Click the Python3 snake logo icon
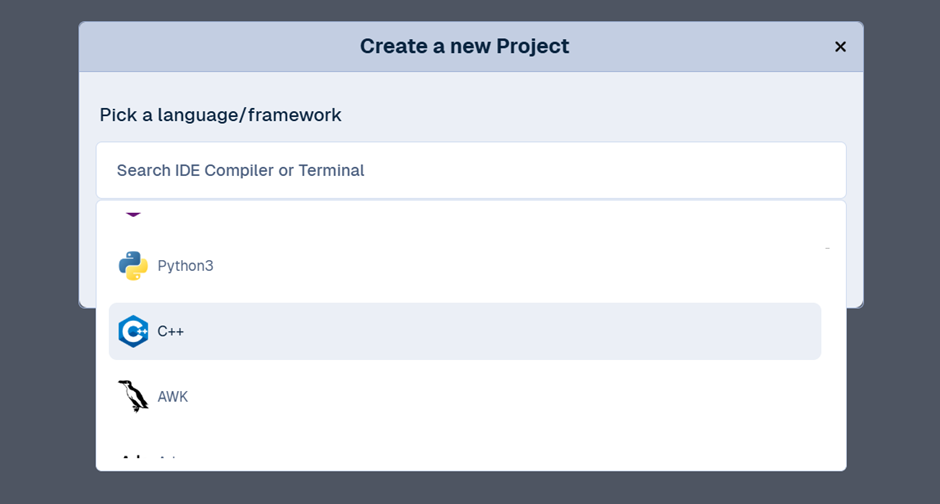The width and height of the screenshot is (940, 504). tap(133, 266)
